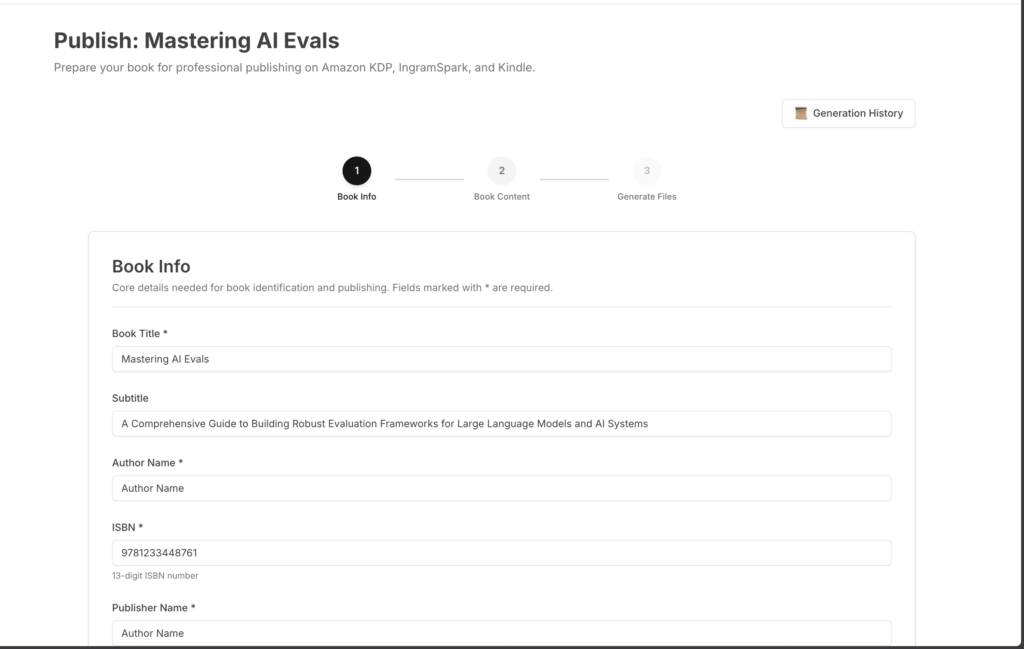Click the Book Info step label
This screenshot has height=649, width=1024.
pyautogui.click(x=357, y=197)
